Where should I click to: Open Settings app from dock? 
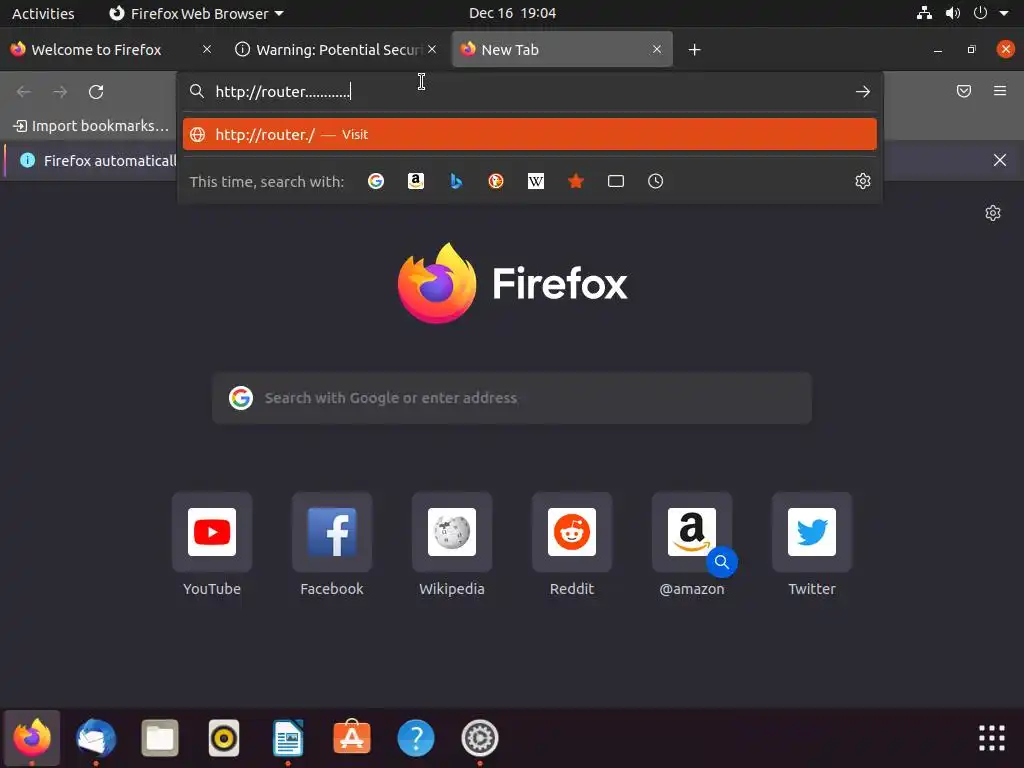480,738
